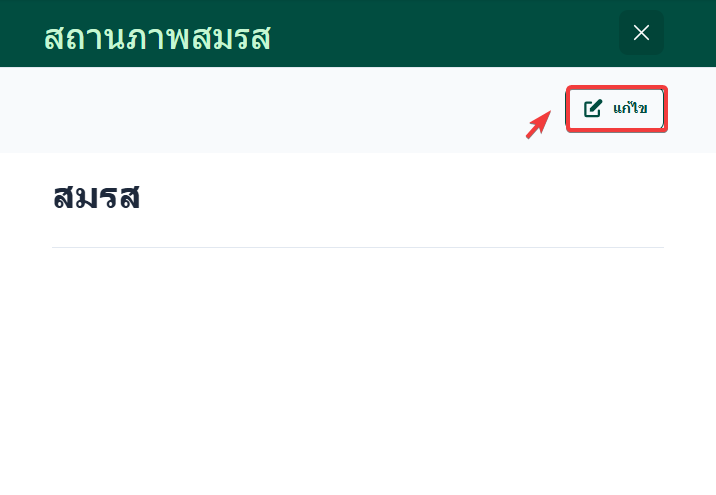The width and height of the screenshot is (716, 495).
Task: Open edit mode for marital status
Action: [x=616, y=109]
